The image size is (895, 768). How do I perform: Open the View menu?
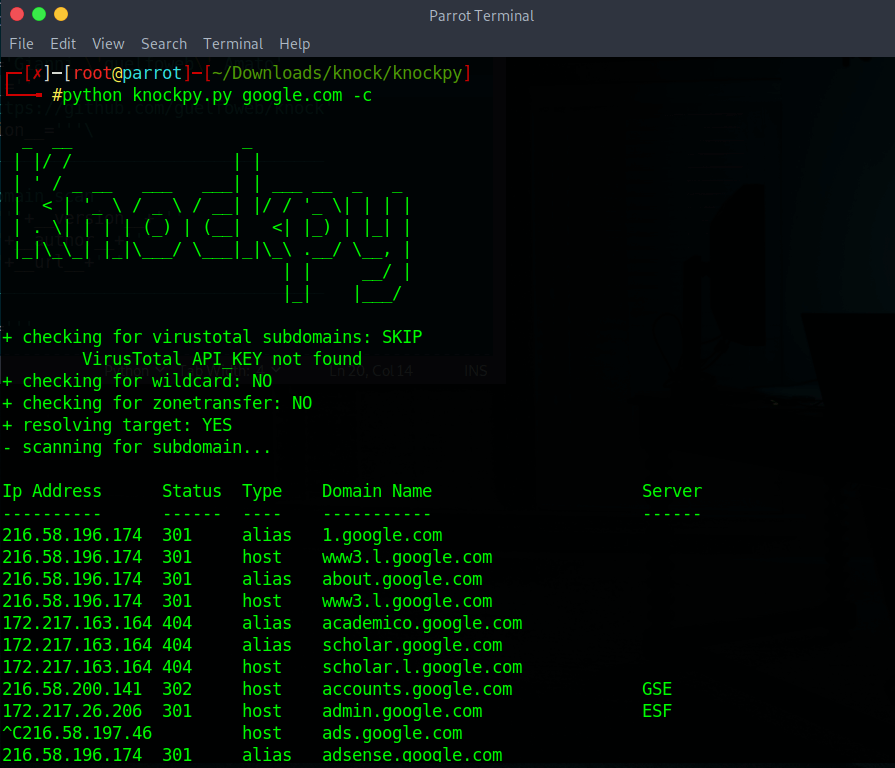[108, 44]
